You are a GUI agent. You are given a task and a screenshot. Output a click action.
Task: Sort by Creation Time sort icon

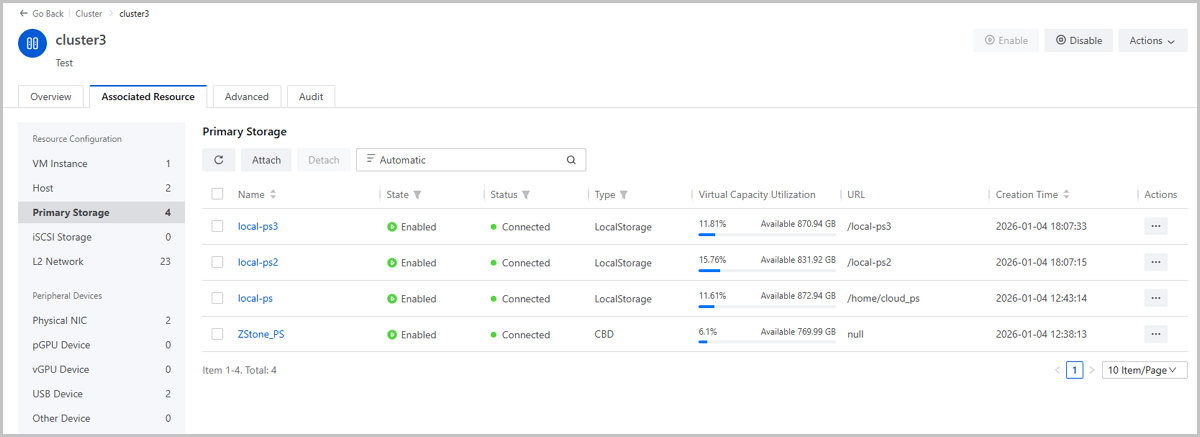pyautogui.click(x=1066, y=195)
